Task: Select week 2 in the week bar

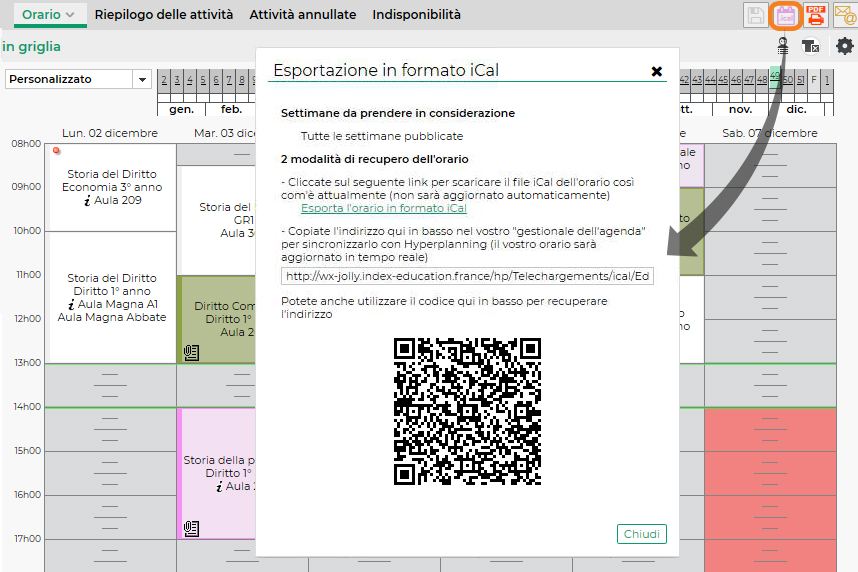Action: tap(164, 80)
